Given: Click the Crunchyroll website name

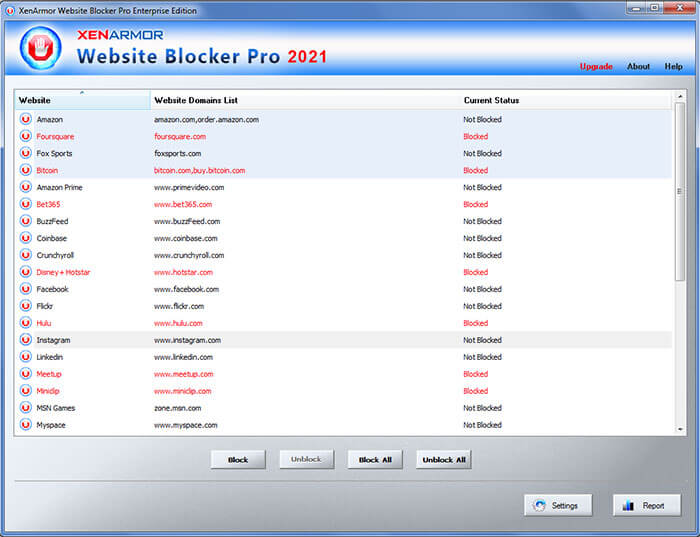Looking at the screenshot, I should (55, 255).
